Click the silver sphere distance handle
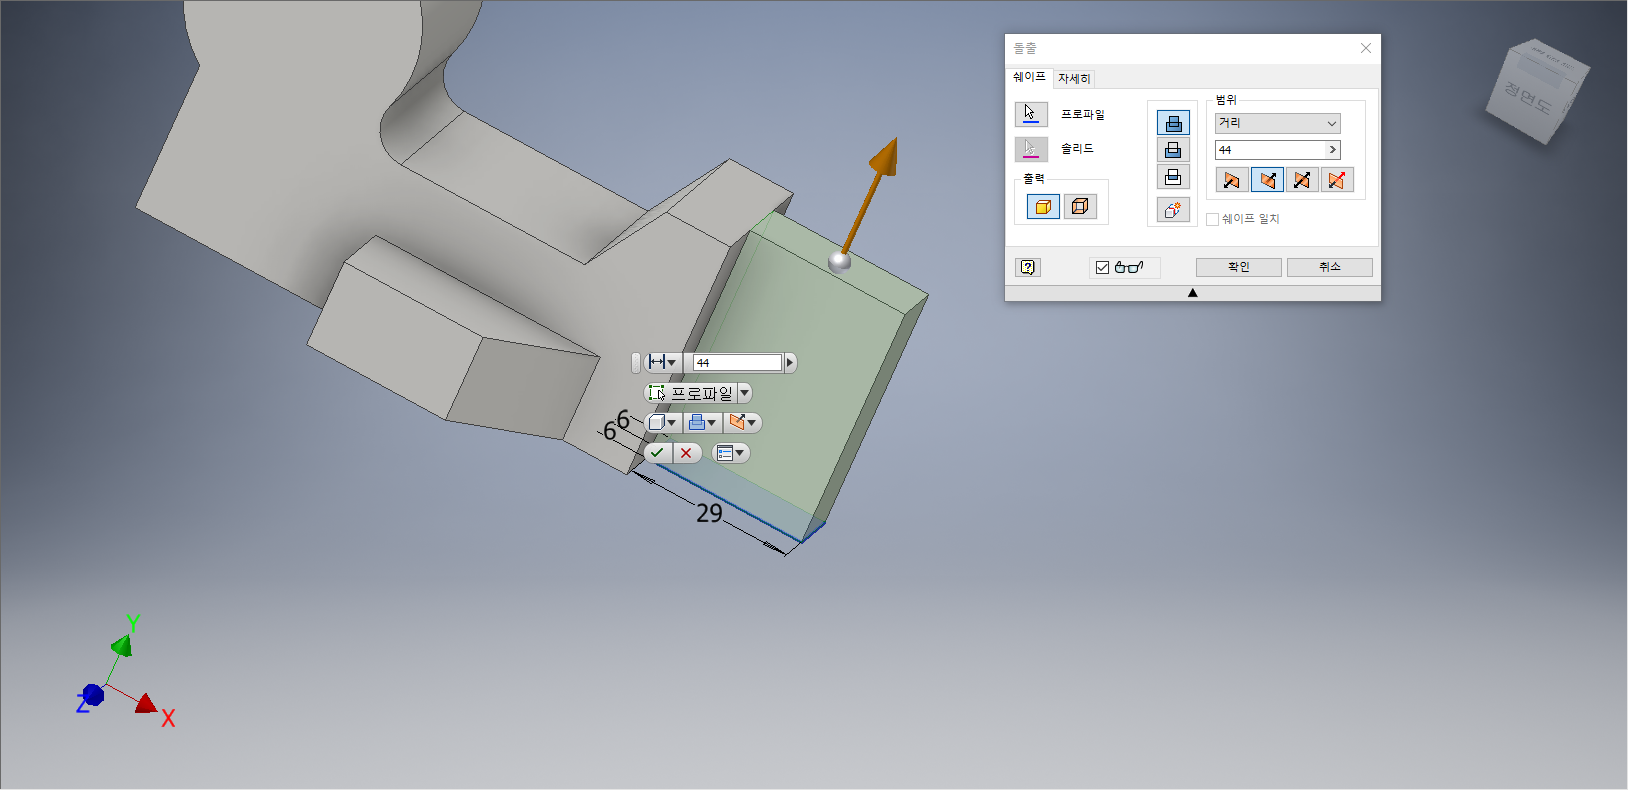This screenshot has width=1628, height=790. coord(840,261)
